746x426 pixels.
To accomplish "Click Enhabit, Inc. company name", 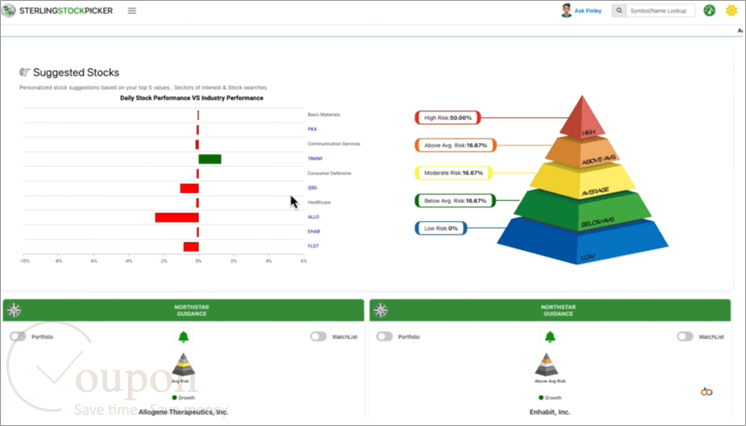I will click(x=550, y=412).
